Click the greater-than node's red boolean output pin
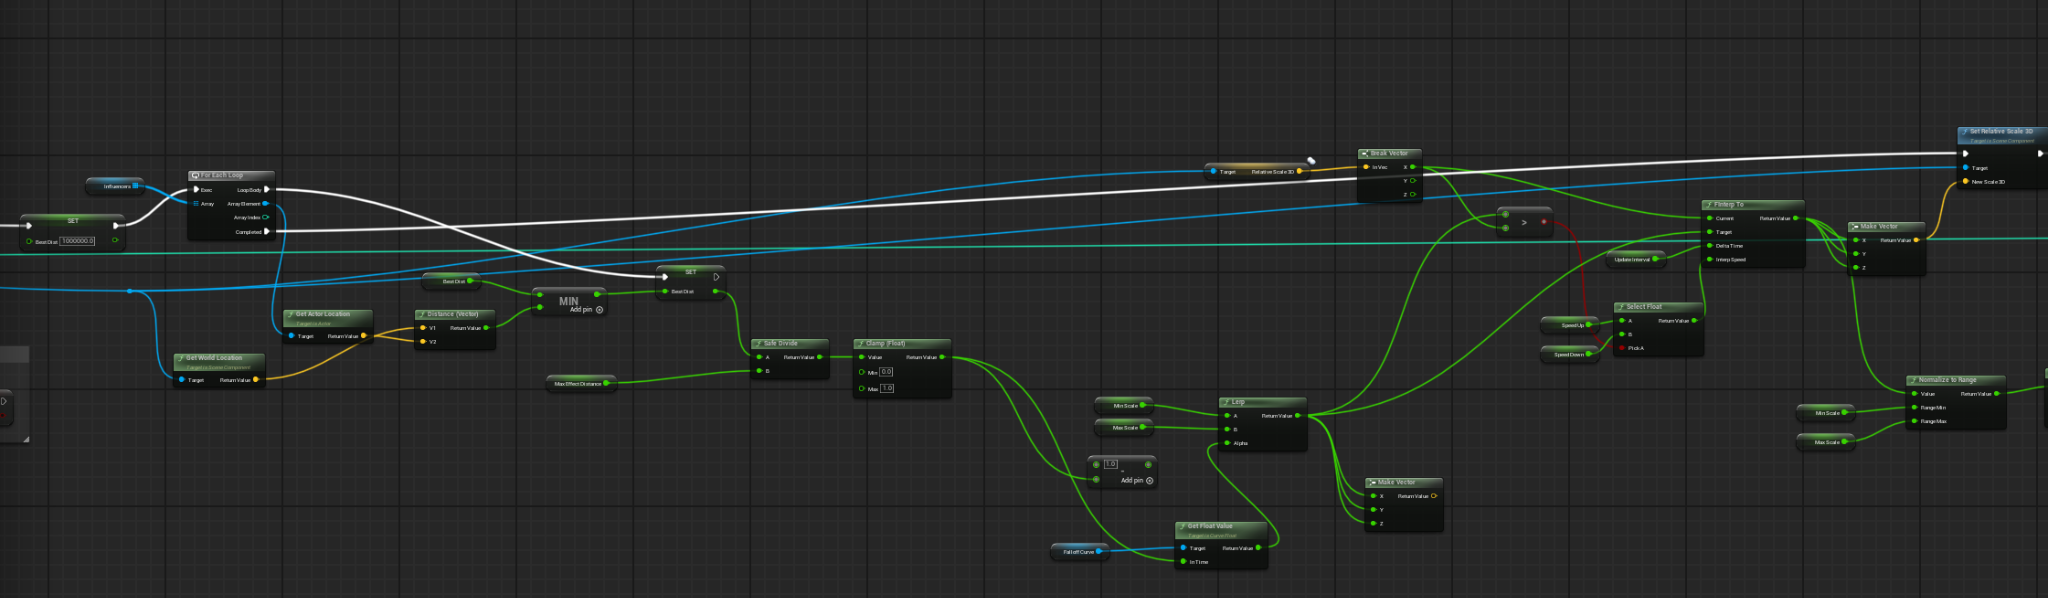Screen dimensions: 2048x598 coord(1544,222)
